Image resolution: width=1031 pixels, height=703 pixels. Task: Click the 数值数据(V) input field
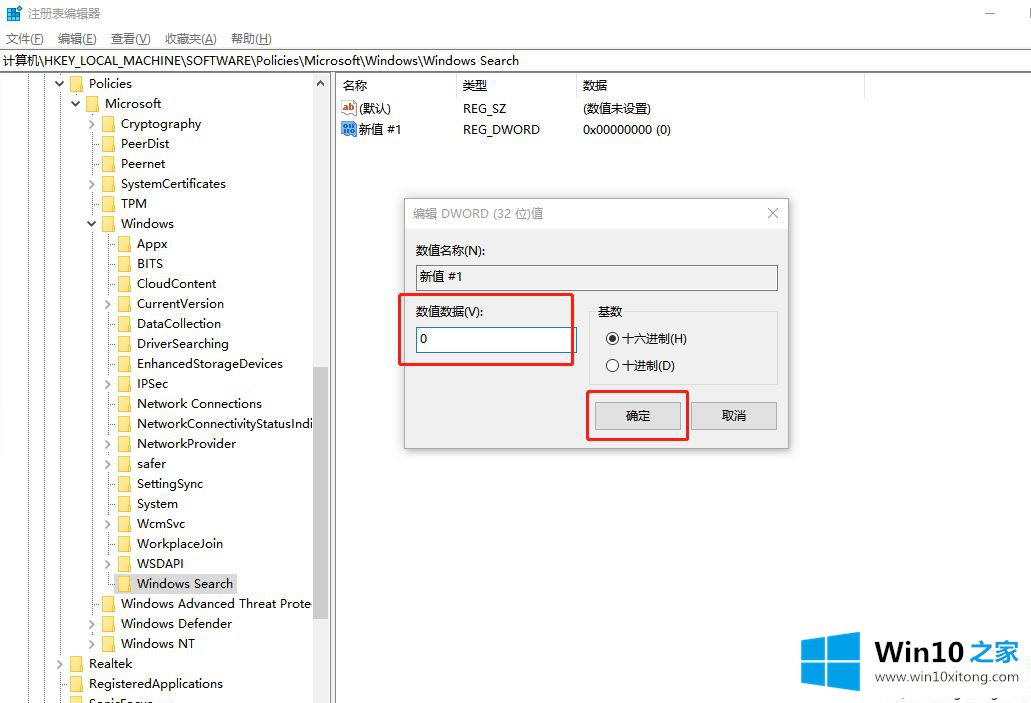pos(495,340)
